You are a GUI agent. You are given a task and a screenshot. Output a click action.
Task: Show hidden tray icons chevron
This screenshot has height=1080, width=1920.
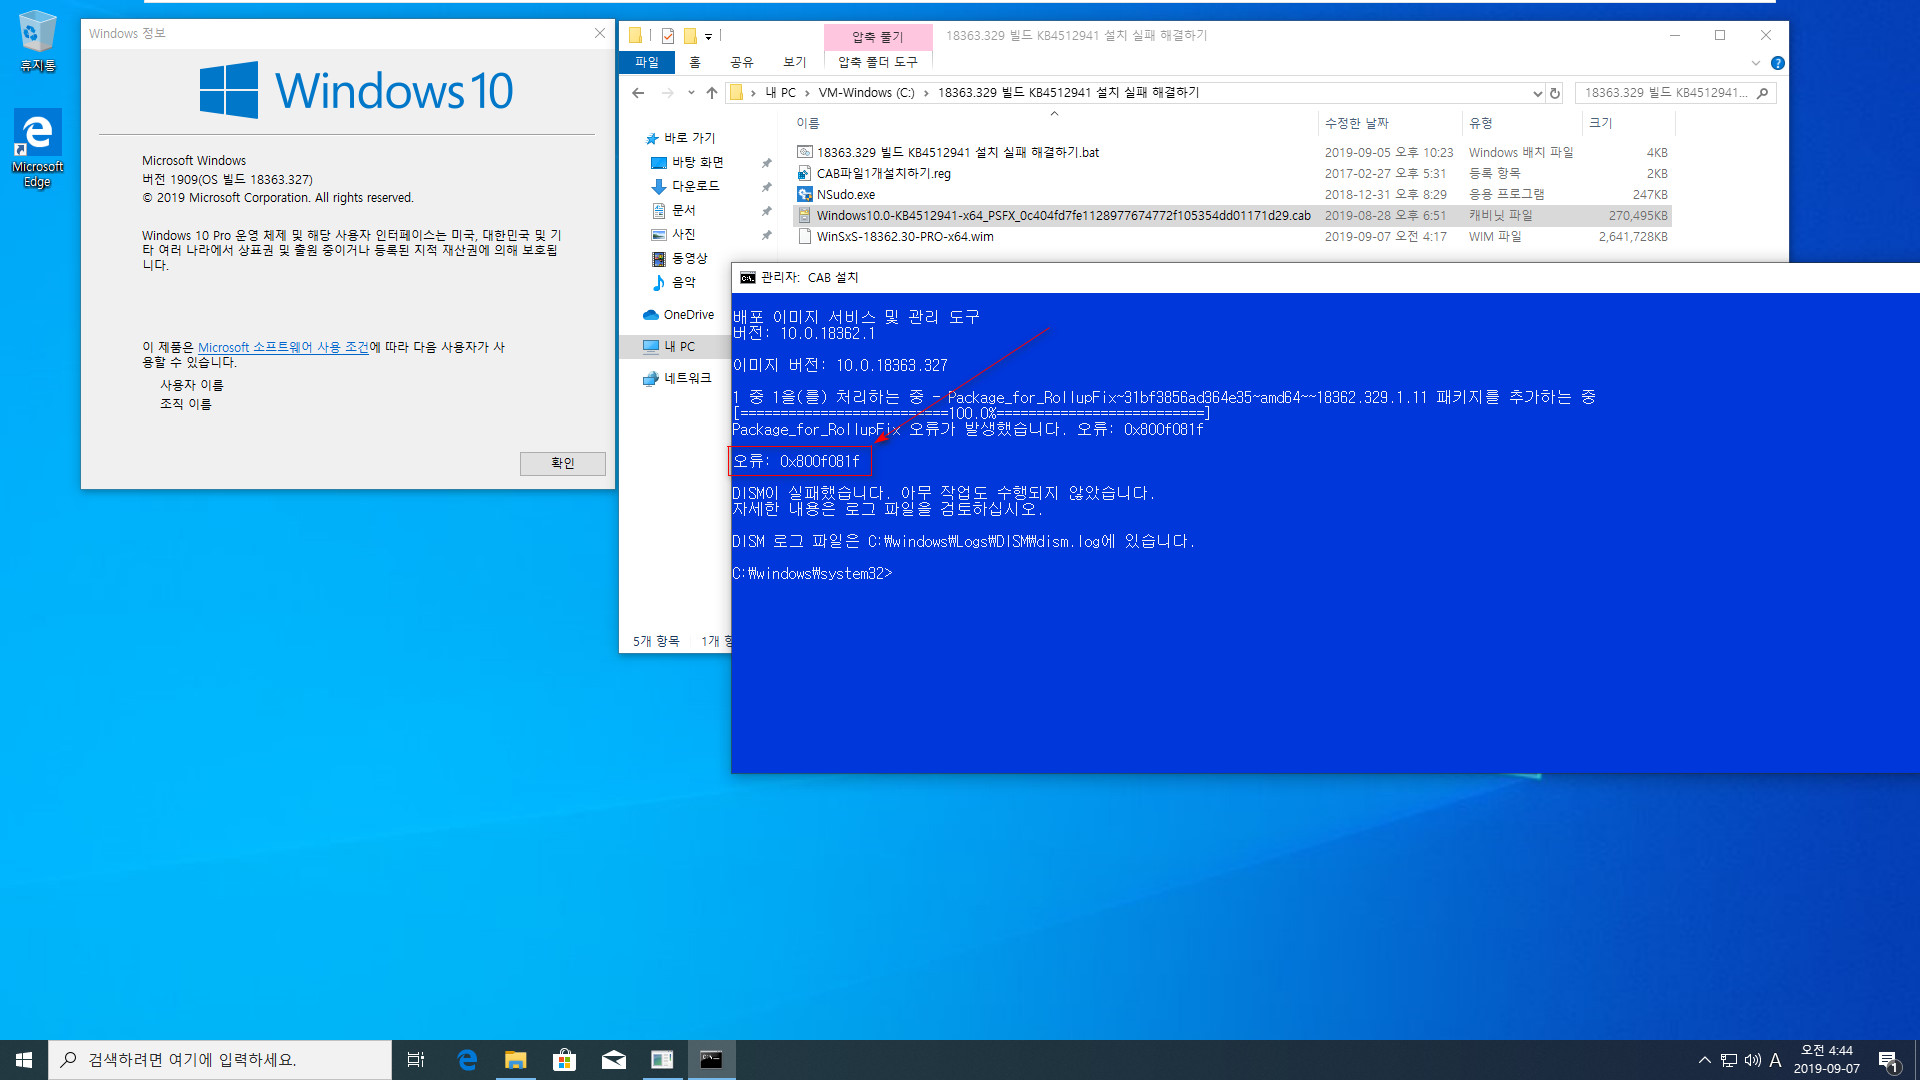tap(1704, 1060)
